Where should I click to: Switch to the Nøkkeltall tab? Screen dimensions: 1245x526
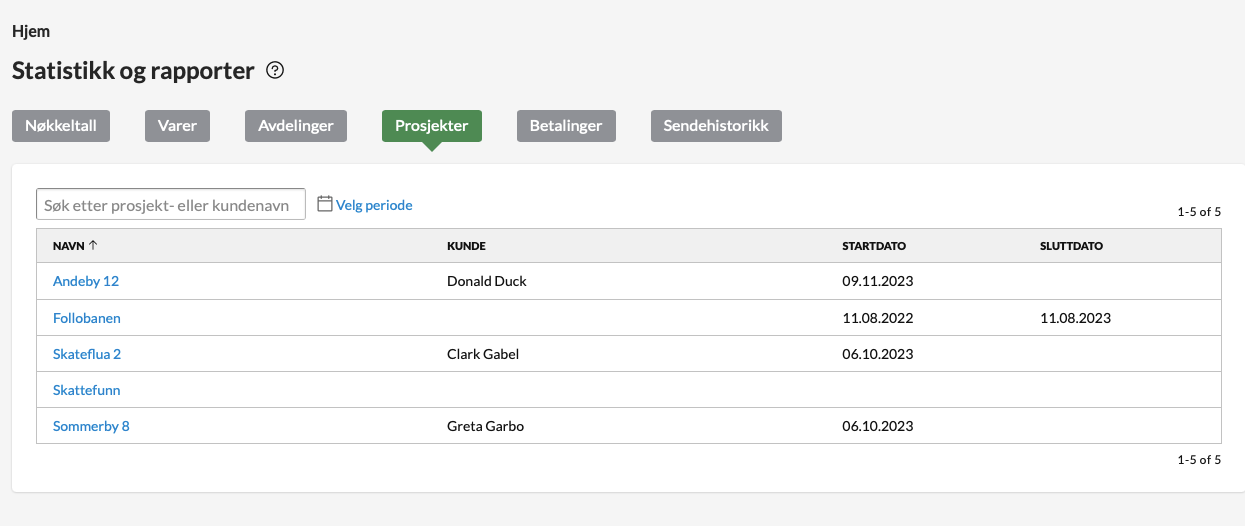click(x=61, y=127)
